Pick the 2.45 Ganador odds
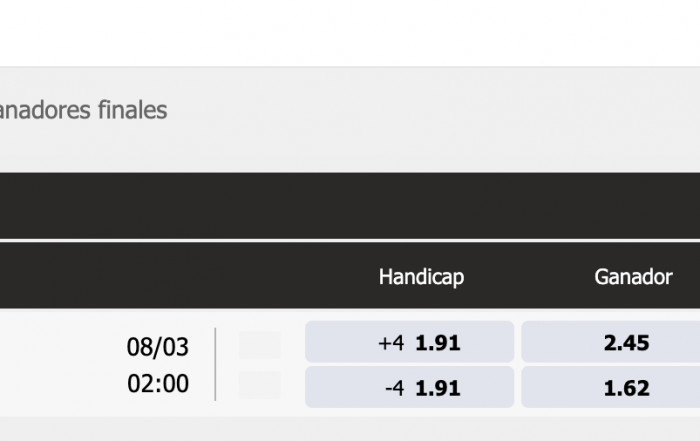 coord(610,342)
